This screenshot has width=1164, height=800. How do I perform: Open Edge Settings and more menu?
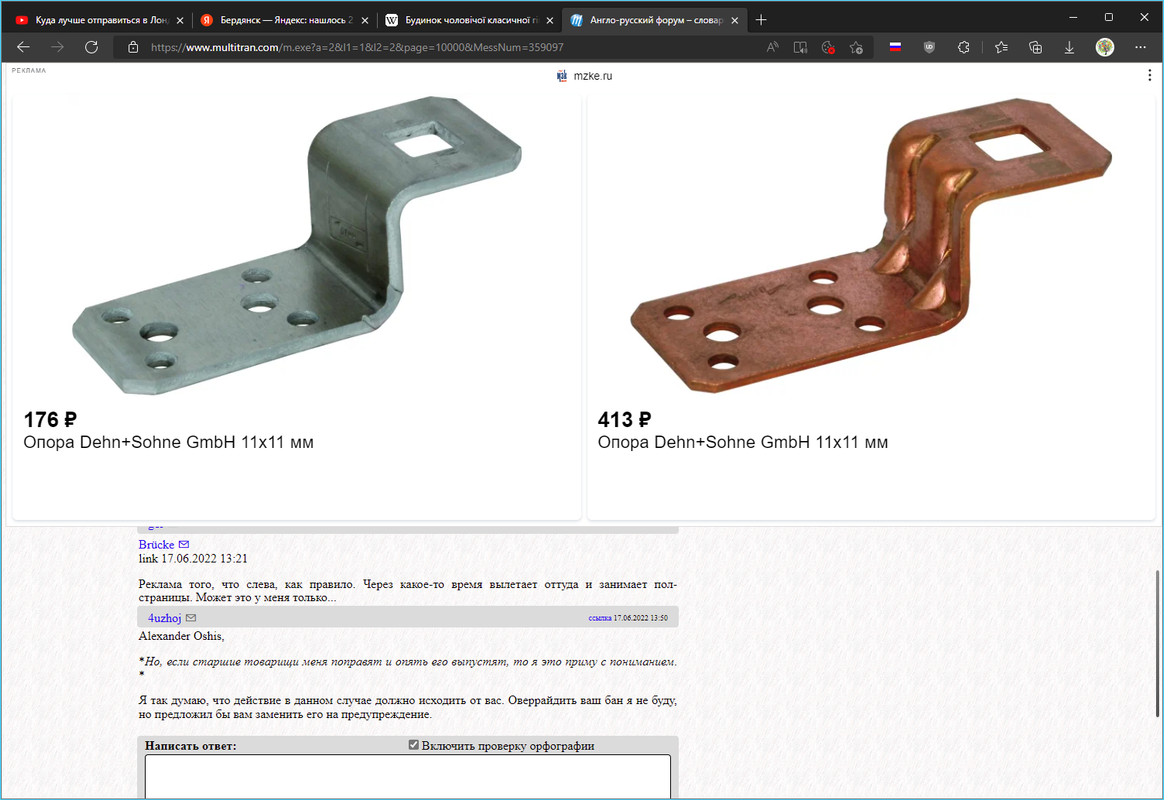tap(1140, 47)
